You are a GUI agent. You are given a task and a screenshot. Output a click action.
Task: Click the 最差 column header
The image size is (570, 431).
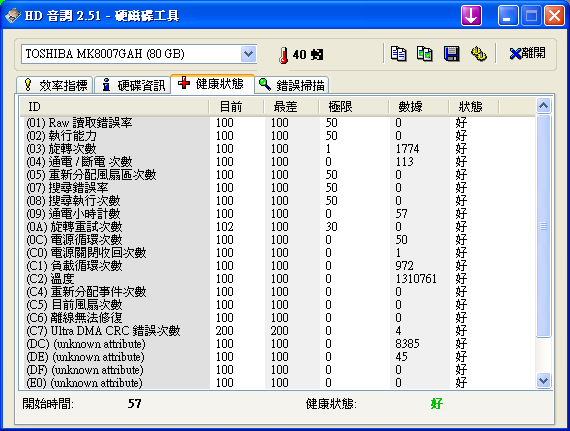click(x=291, y=107)
